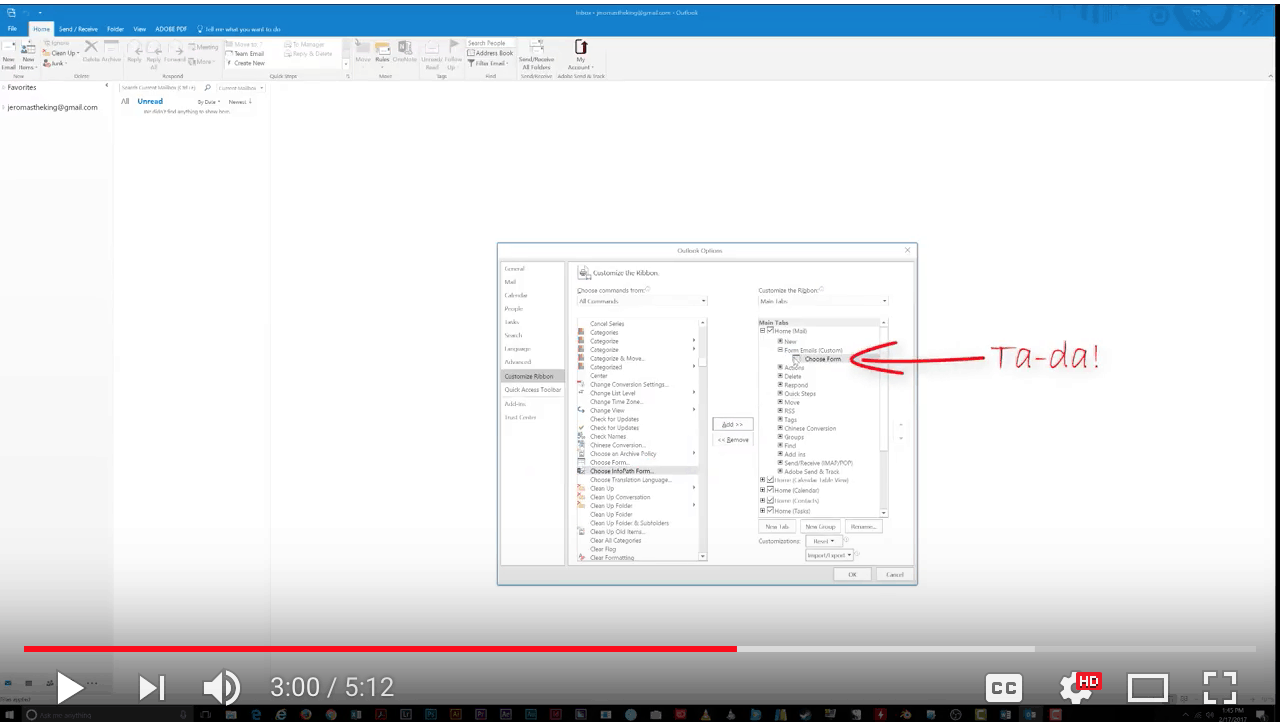This screenshot has width=1280, height=722.
Task: Click the Unread mail filter
Action: pos(150,101)
